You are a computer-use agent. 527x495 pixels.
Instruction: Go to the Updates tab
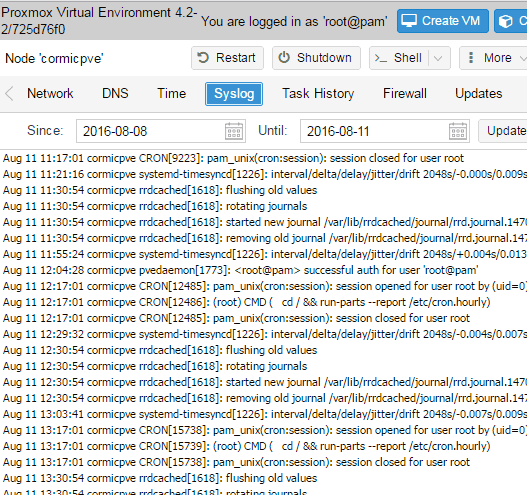coord(479,93)
